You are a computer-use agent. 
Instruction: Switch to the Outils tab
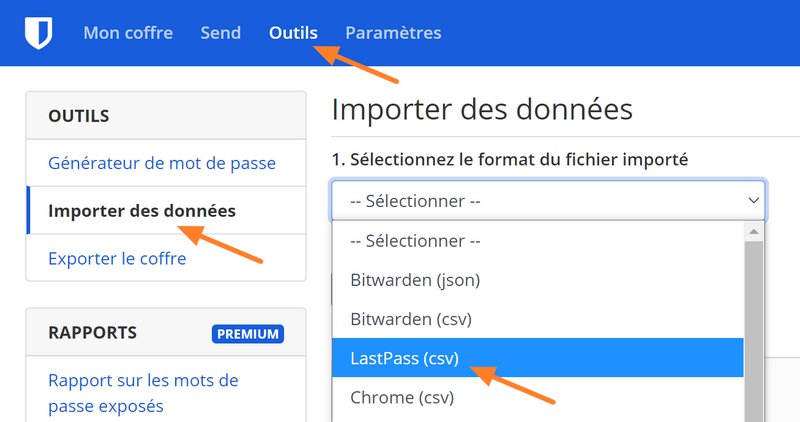tap(293, 33)
